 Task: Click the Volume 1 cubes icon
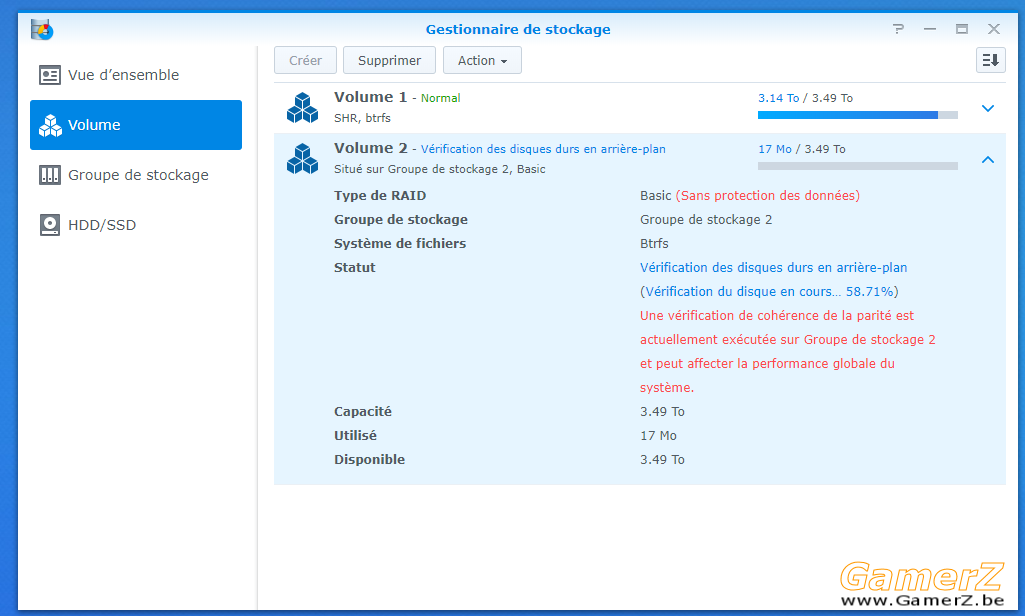[302, 108]
